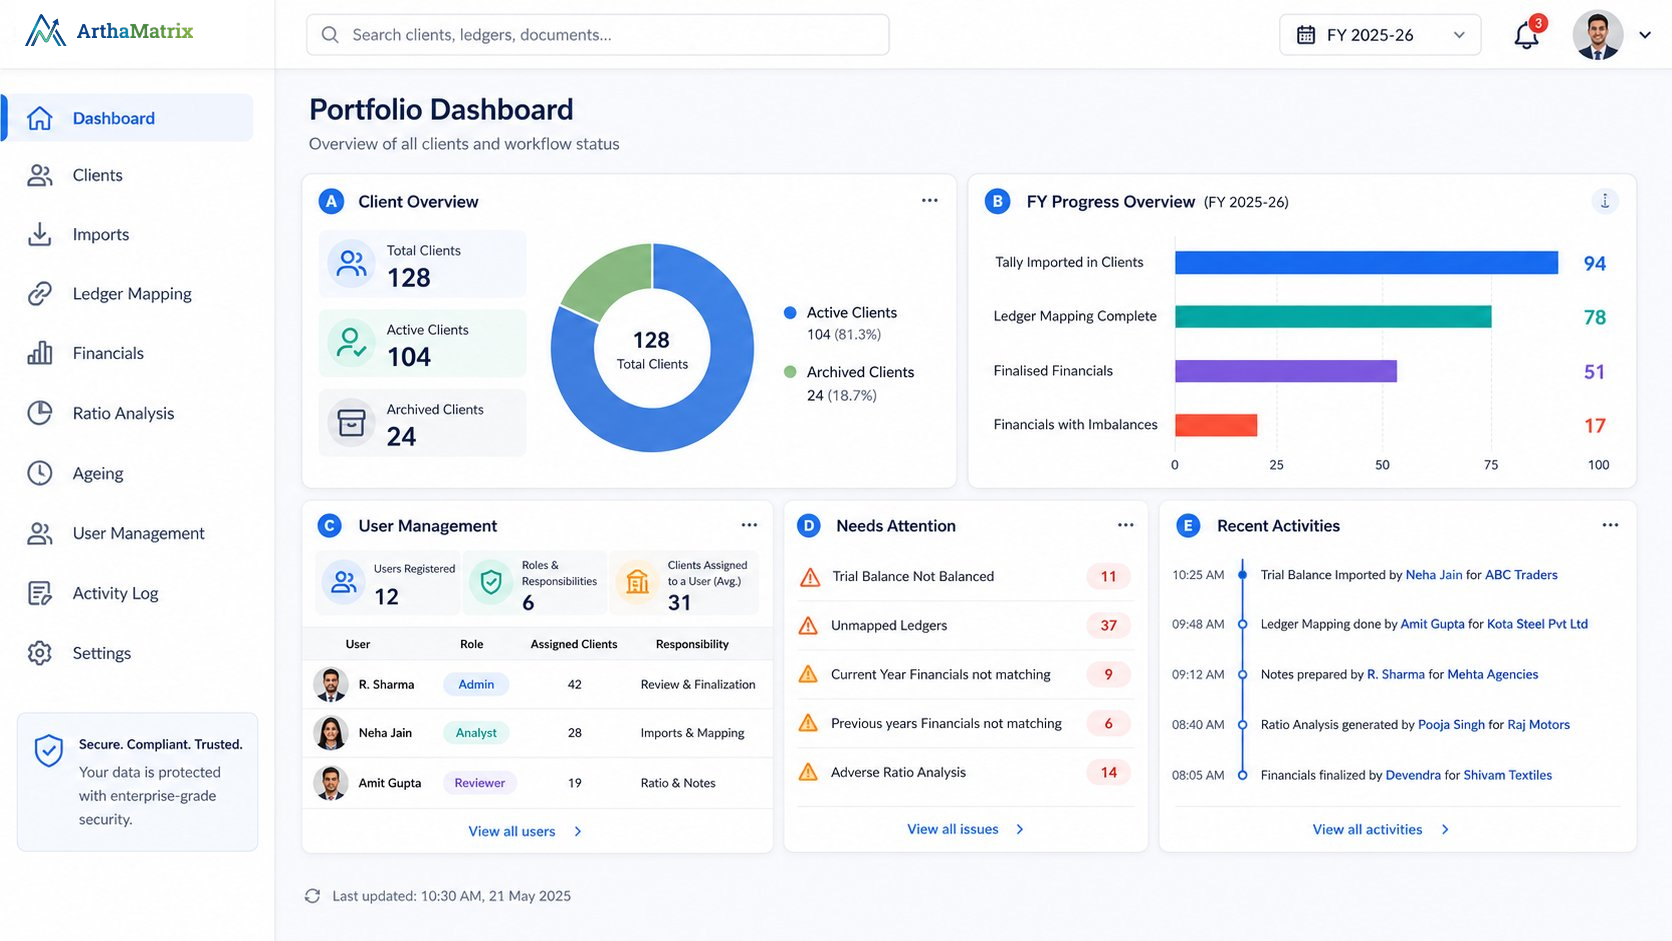1672x941 pixels.
Task: Click View all activities link
Action: 1381,829
